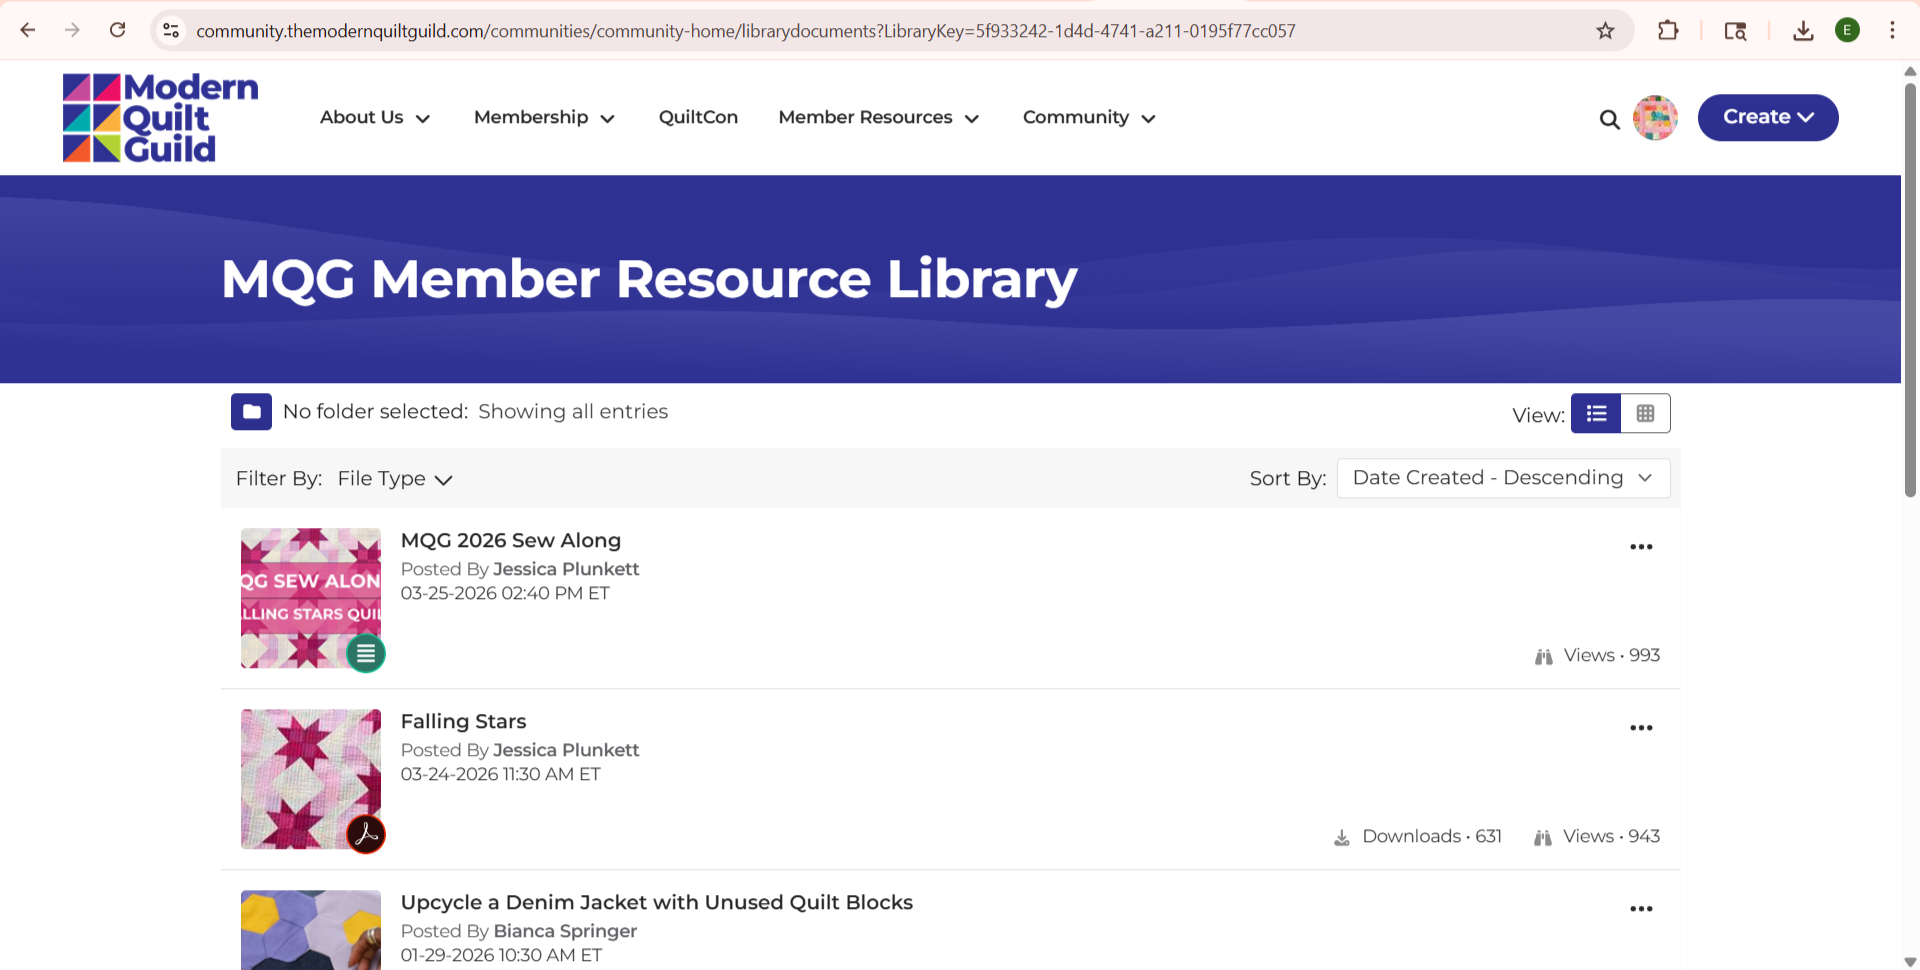1920x970 pixels.
Task: Click the browser forward arrow
Action: point(72,30)
